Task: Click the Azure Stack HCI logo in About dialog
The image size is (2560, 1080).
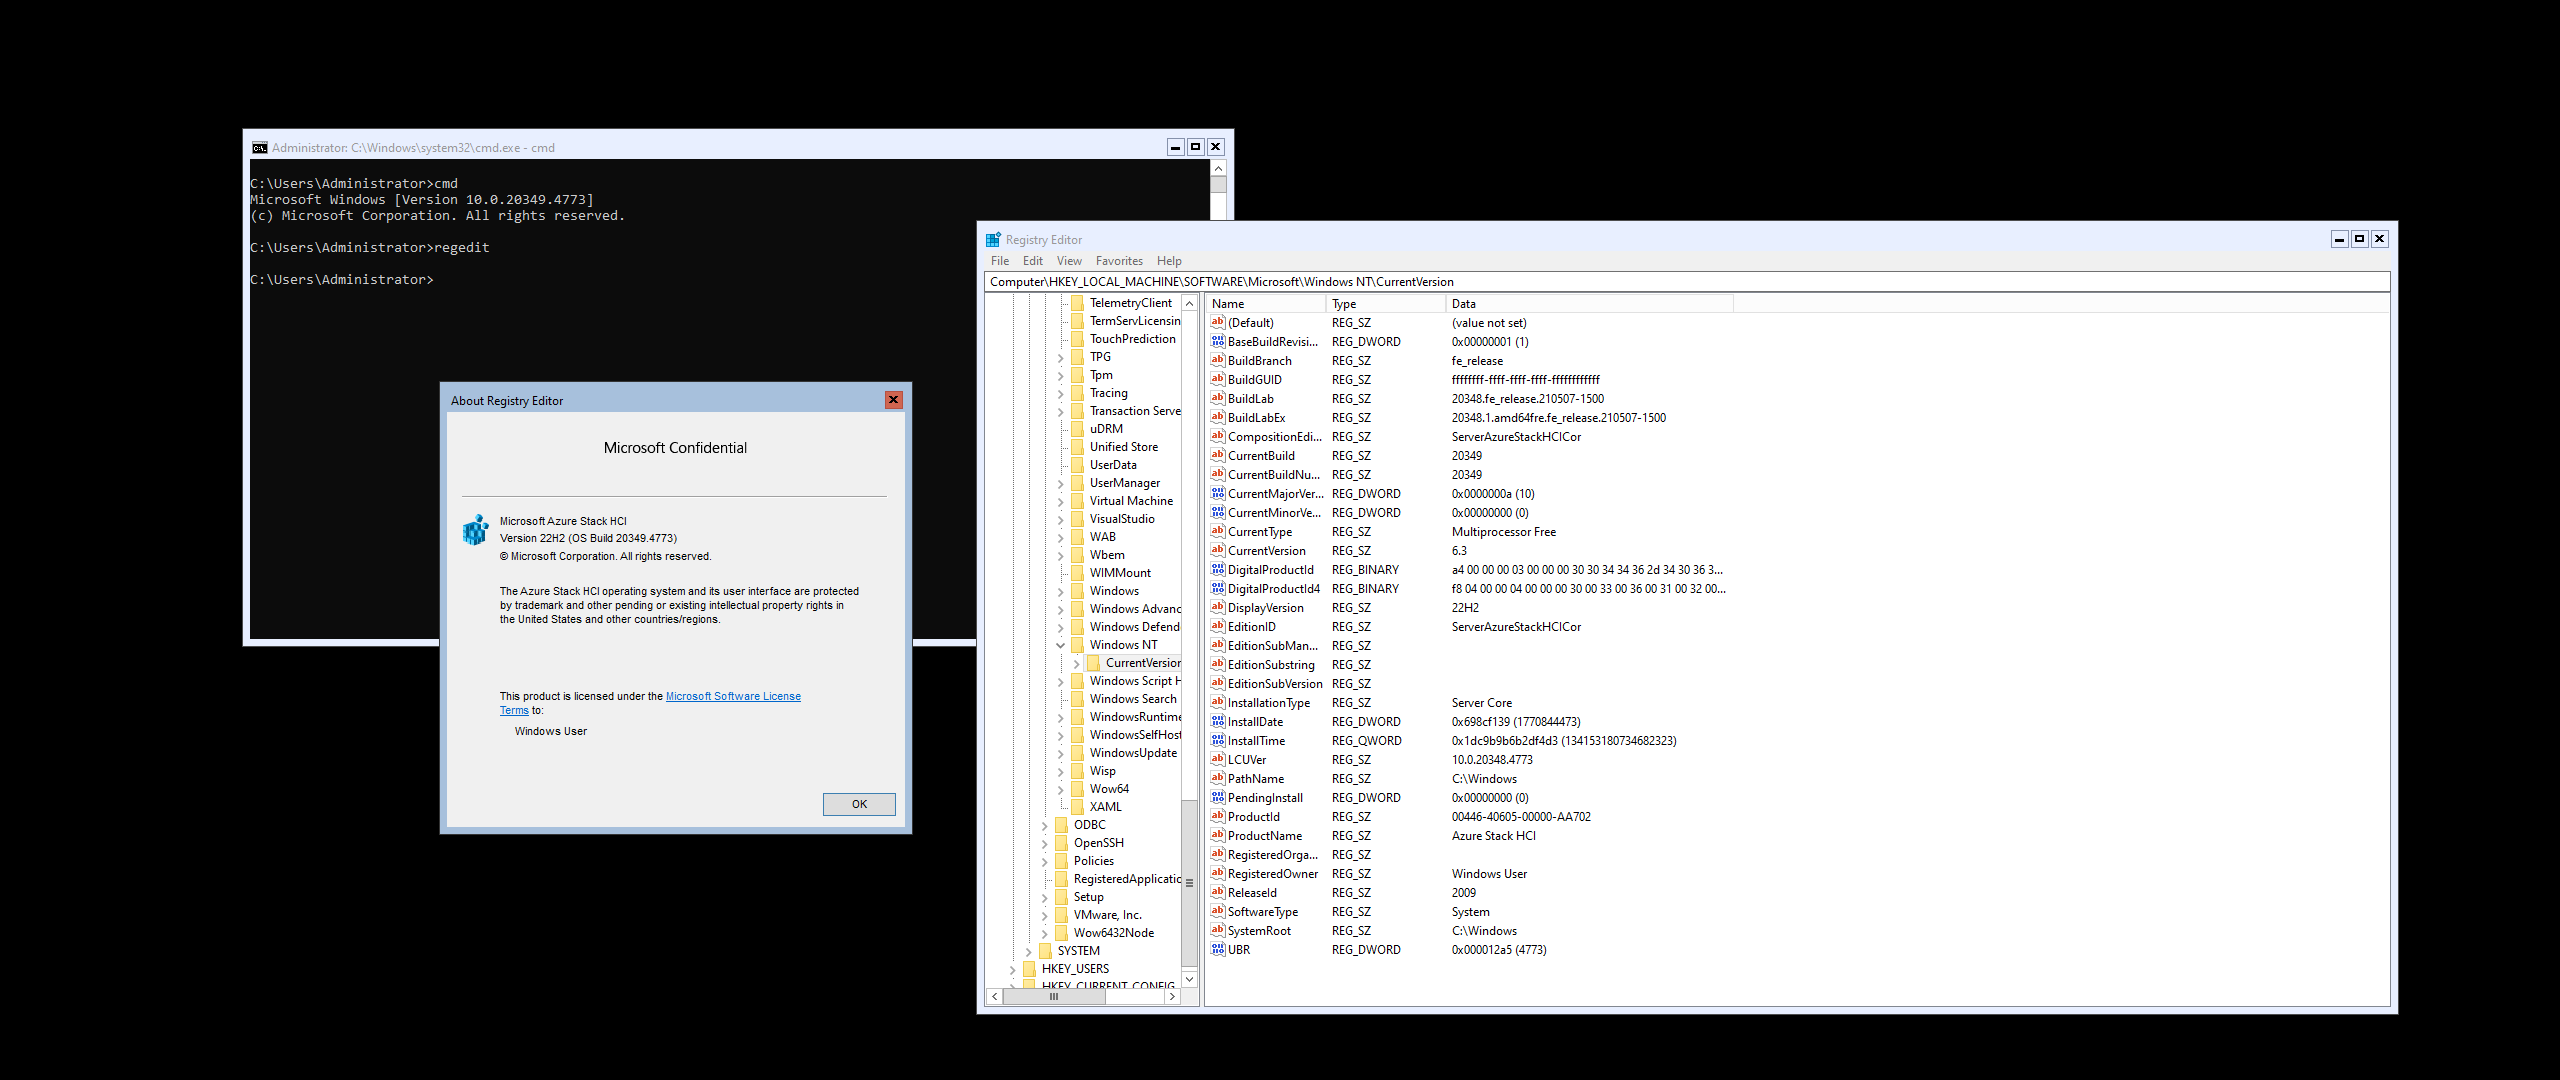Action: tap(476, 530)
